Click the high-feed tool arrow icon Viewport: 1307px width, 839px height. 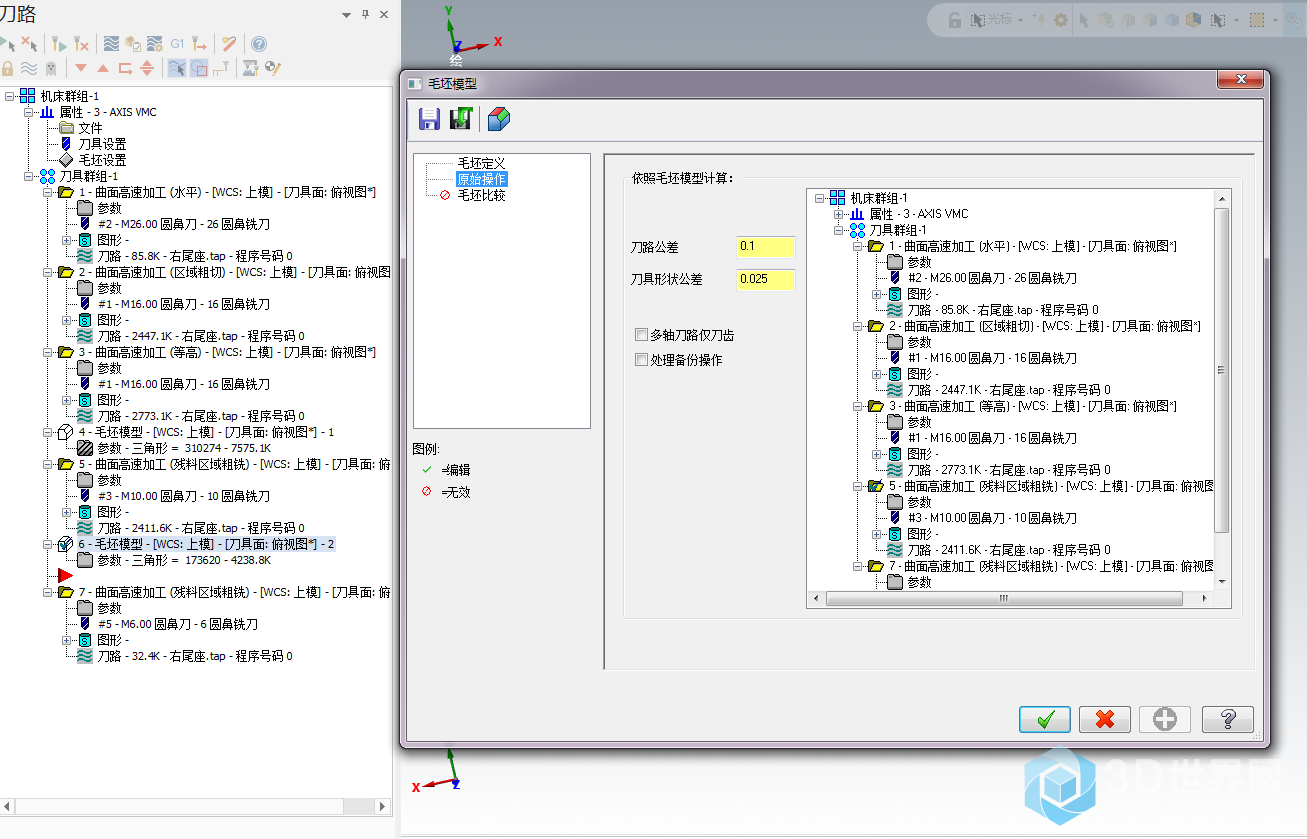click(199, 44)
